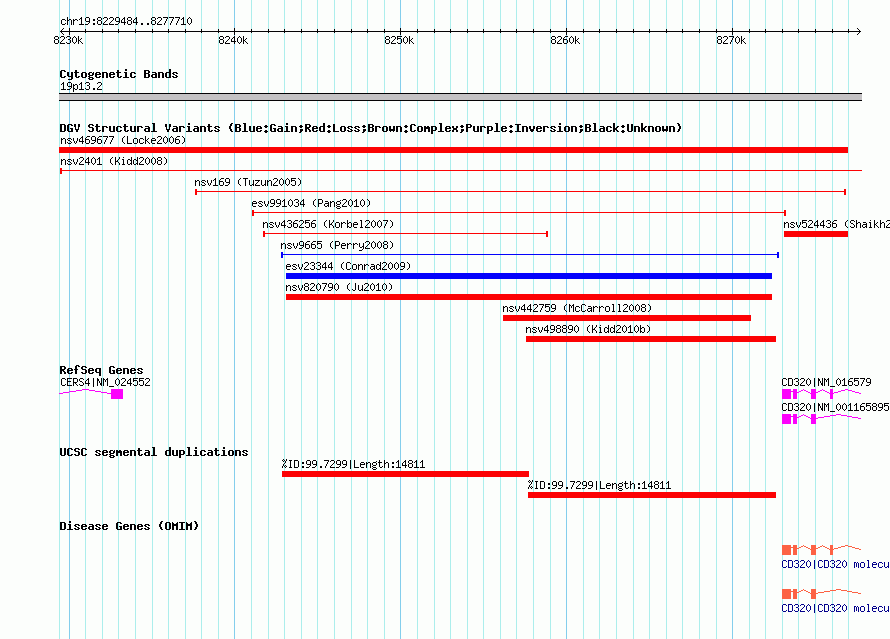Click the second (lower) %ID:99.7299|Length:14811 label
This screenshot has height=639, width=890.
point(599,485)
